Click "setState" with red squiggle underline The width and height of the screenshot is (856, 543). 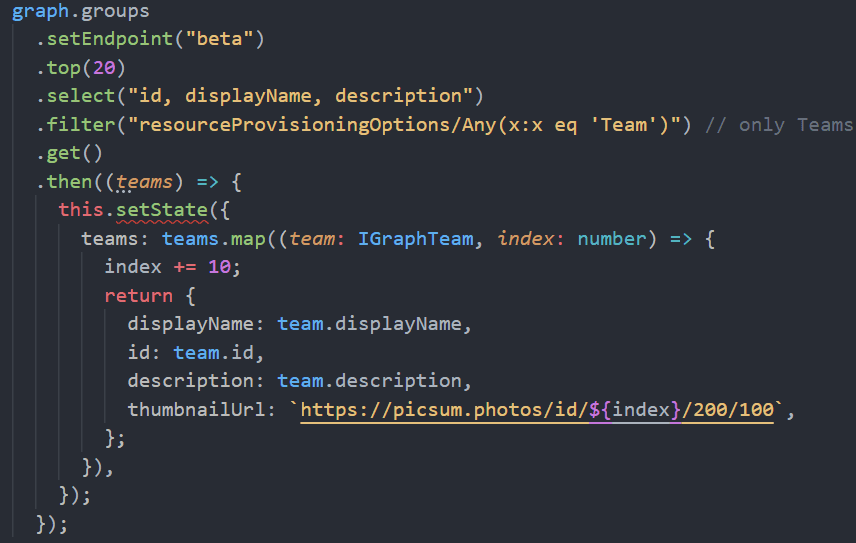pyautogui.click(x=162, y=211)
